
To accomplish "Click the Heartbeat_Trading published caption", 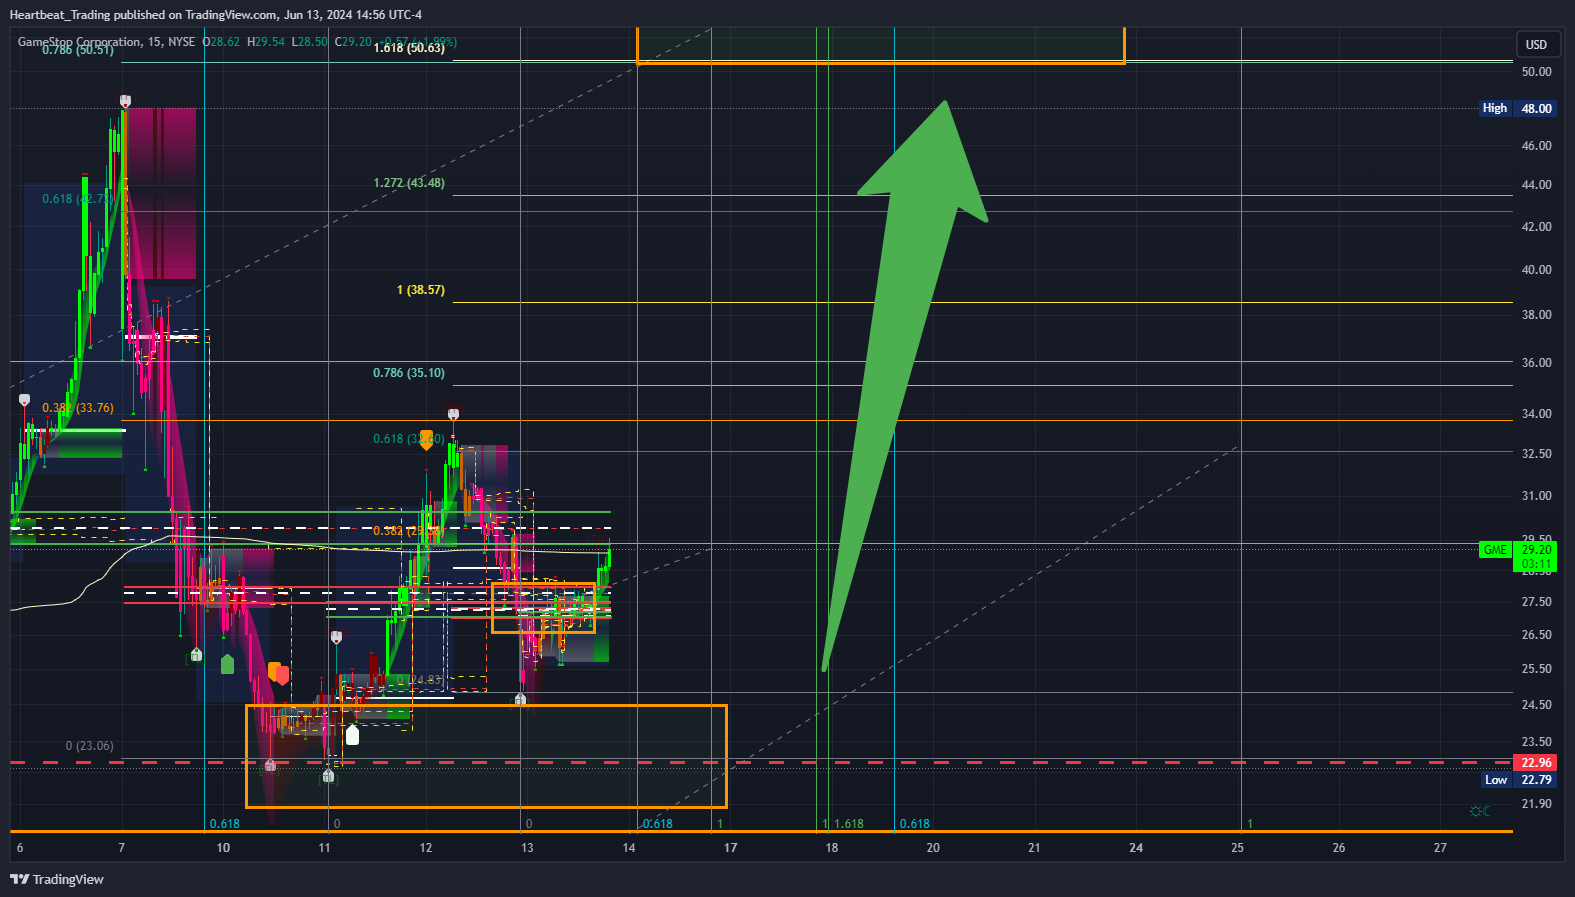I will pyautogui.click(x=216, y=15).
